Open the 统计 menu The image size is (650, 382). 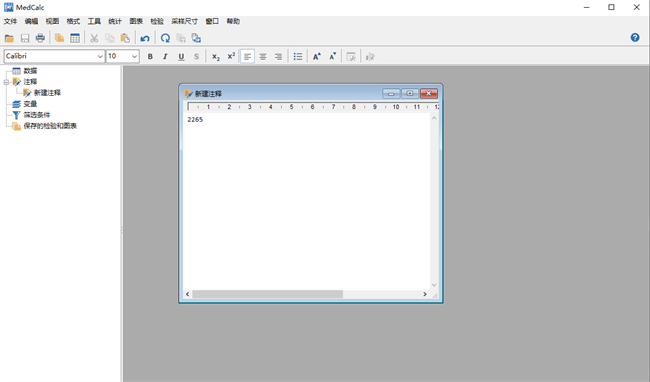[115, 21]
